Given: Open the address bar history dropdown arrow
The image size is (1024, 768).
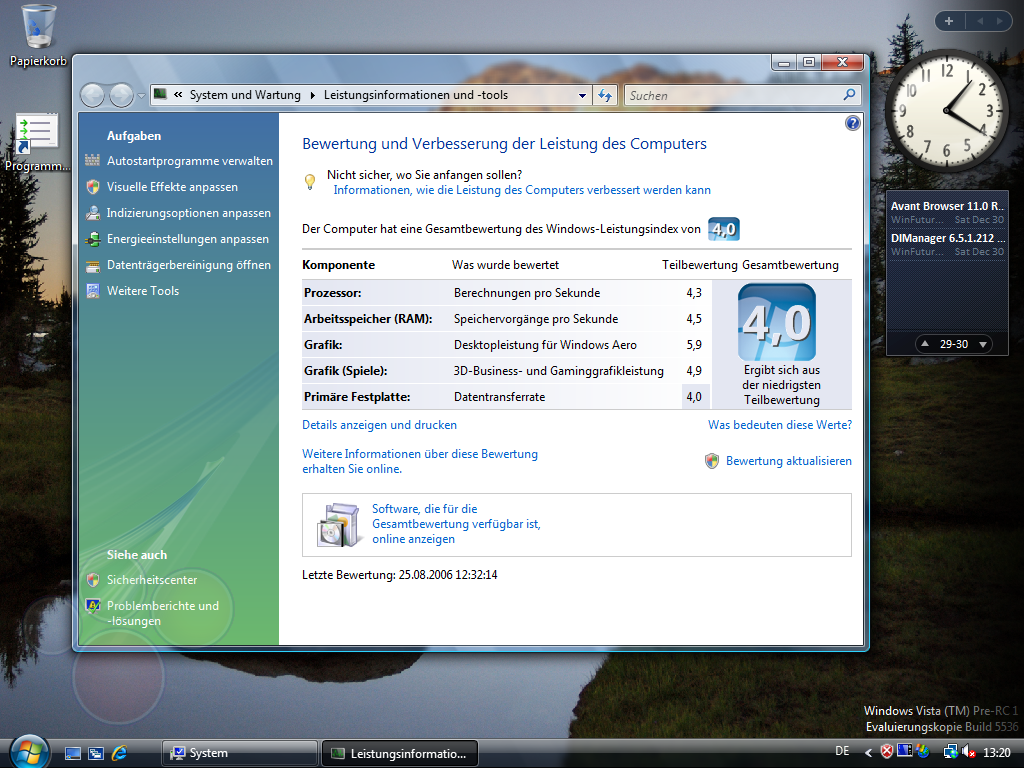Looking at the screenshot, I should (x=583, y=95).
